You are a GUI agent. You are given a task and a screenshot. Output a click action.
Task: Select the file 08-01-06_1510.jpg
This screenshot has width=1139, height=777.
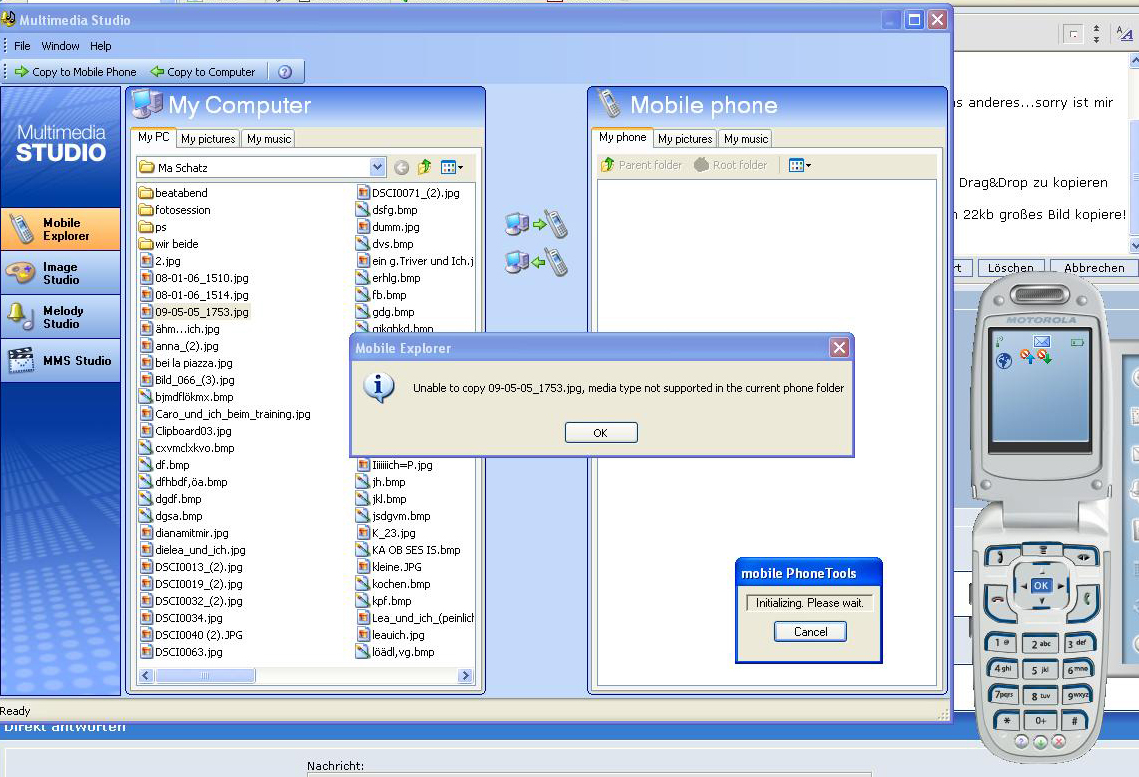point(195,278)
